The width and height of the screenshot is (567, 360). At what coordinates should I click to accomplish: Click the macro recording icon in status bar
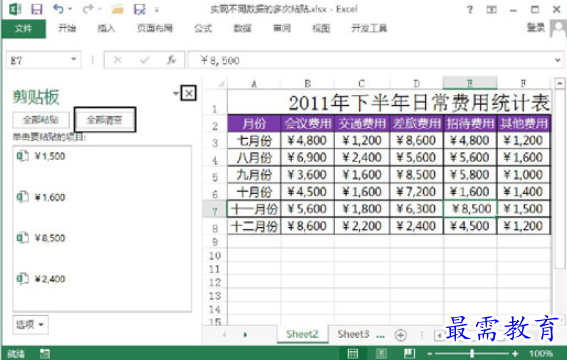pyautogui.click(x=45, y=353)
